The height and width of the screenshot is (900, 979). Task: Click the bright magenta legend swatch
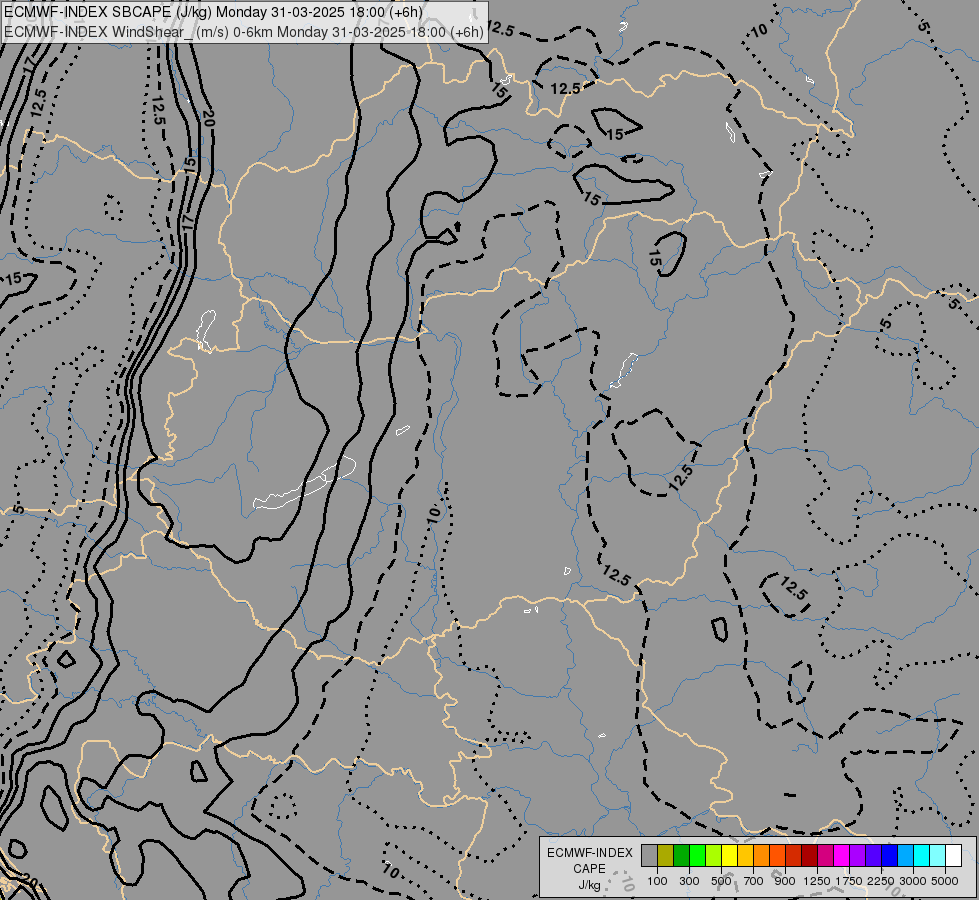click(x=842, y=855)
